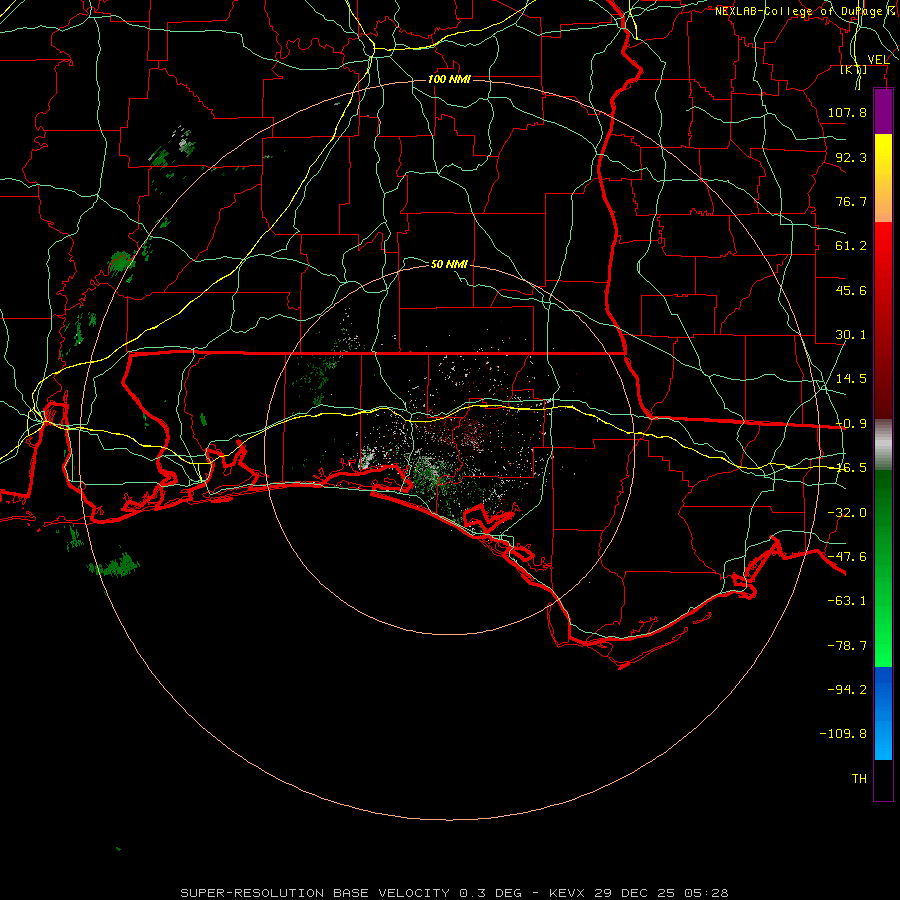The height and width of the screenshot is (900, 900).
Task: Click the -109.8 velocity scale value
Action: pos(843,734)
